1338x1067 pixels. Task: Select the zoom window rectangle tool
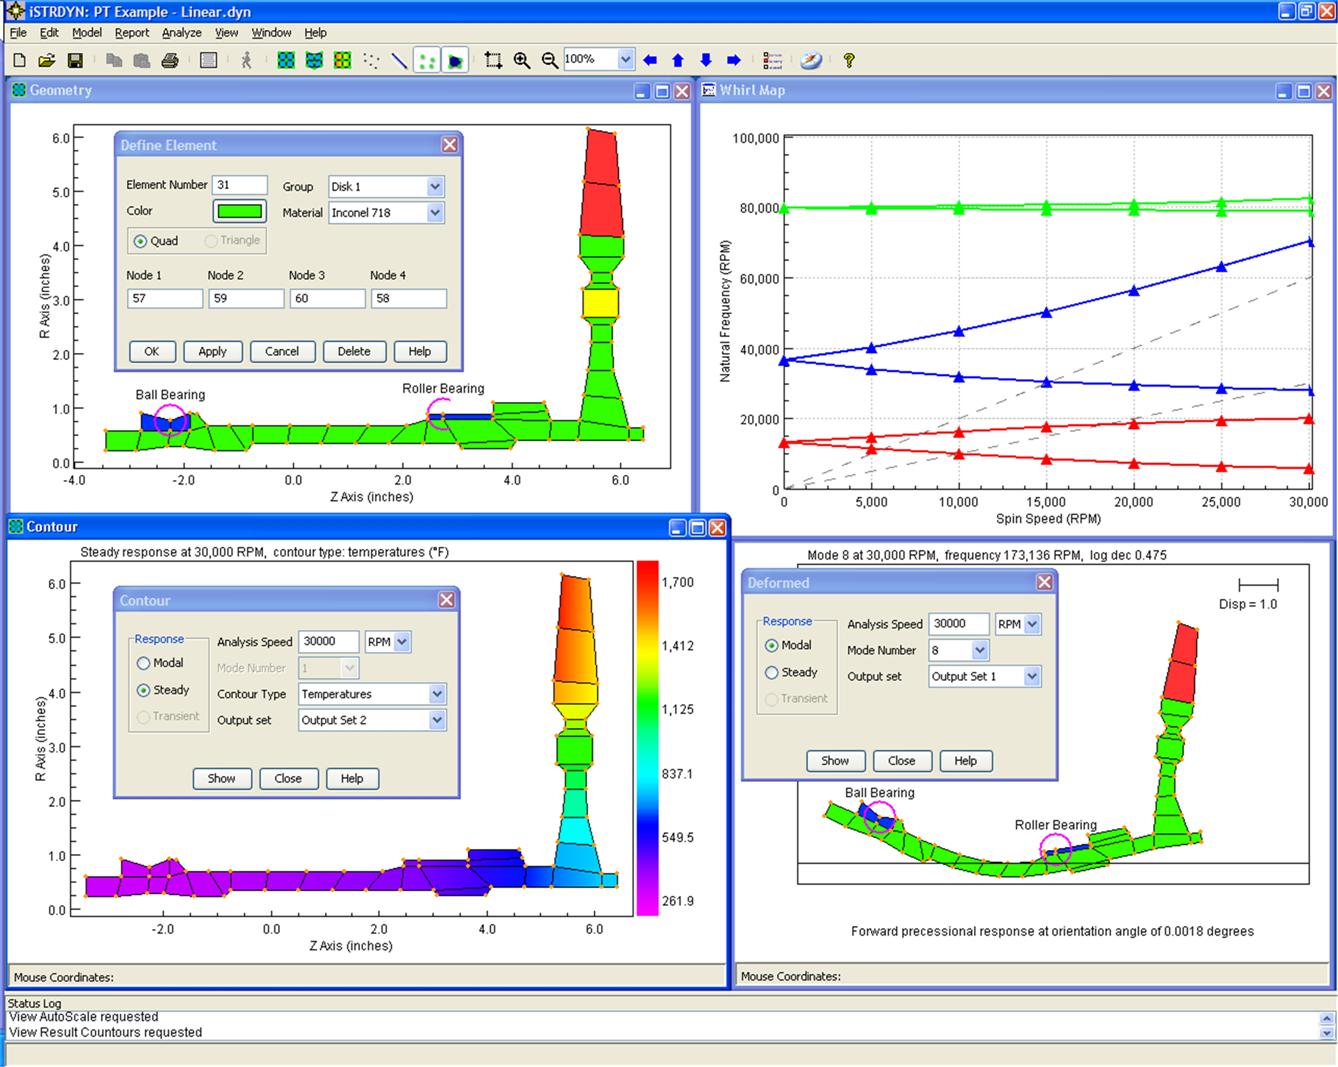point(493,61)
